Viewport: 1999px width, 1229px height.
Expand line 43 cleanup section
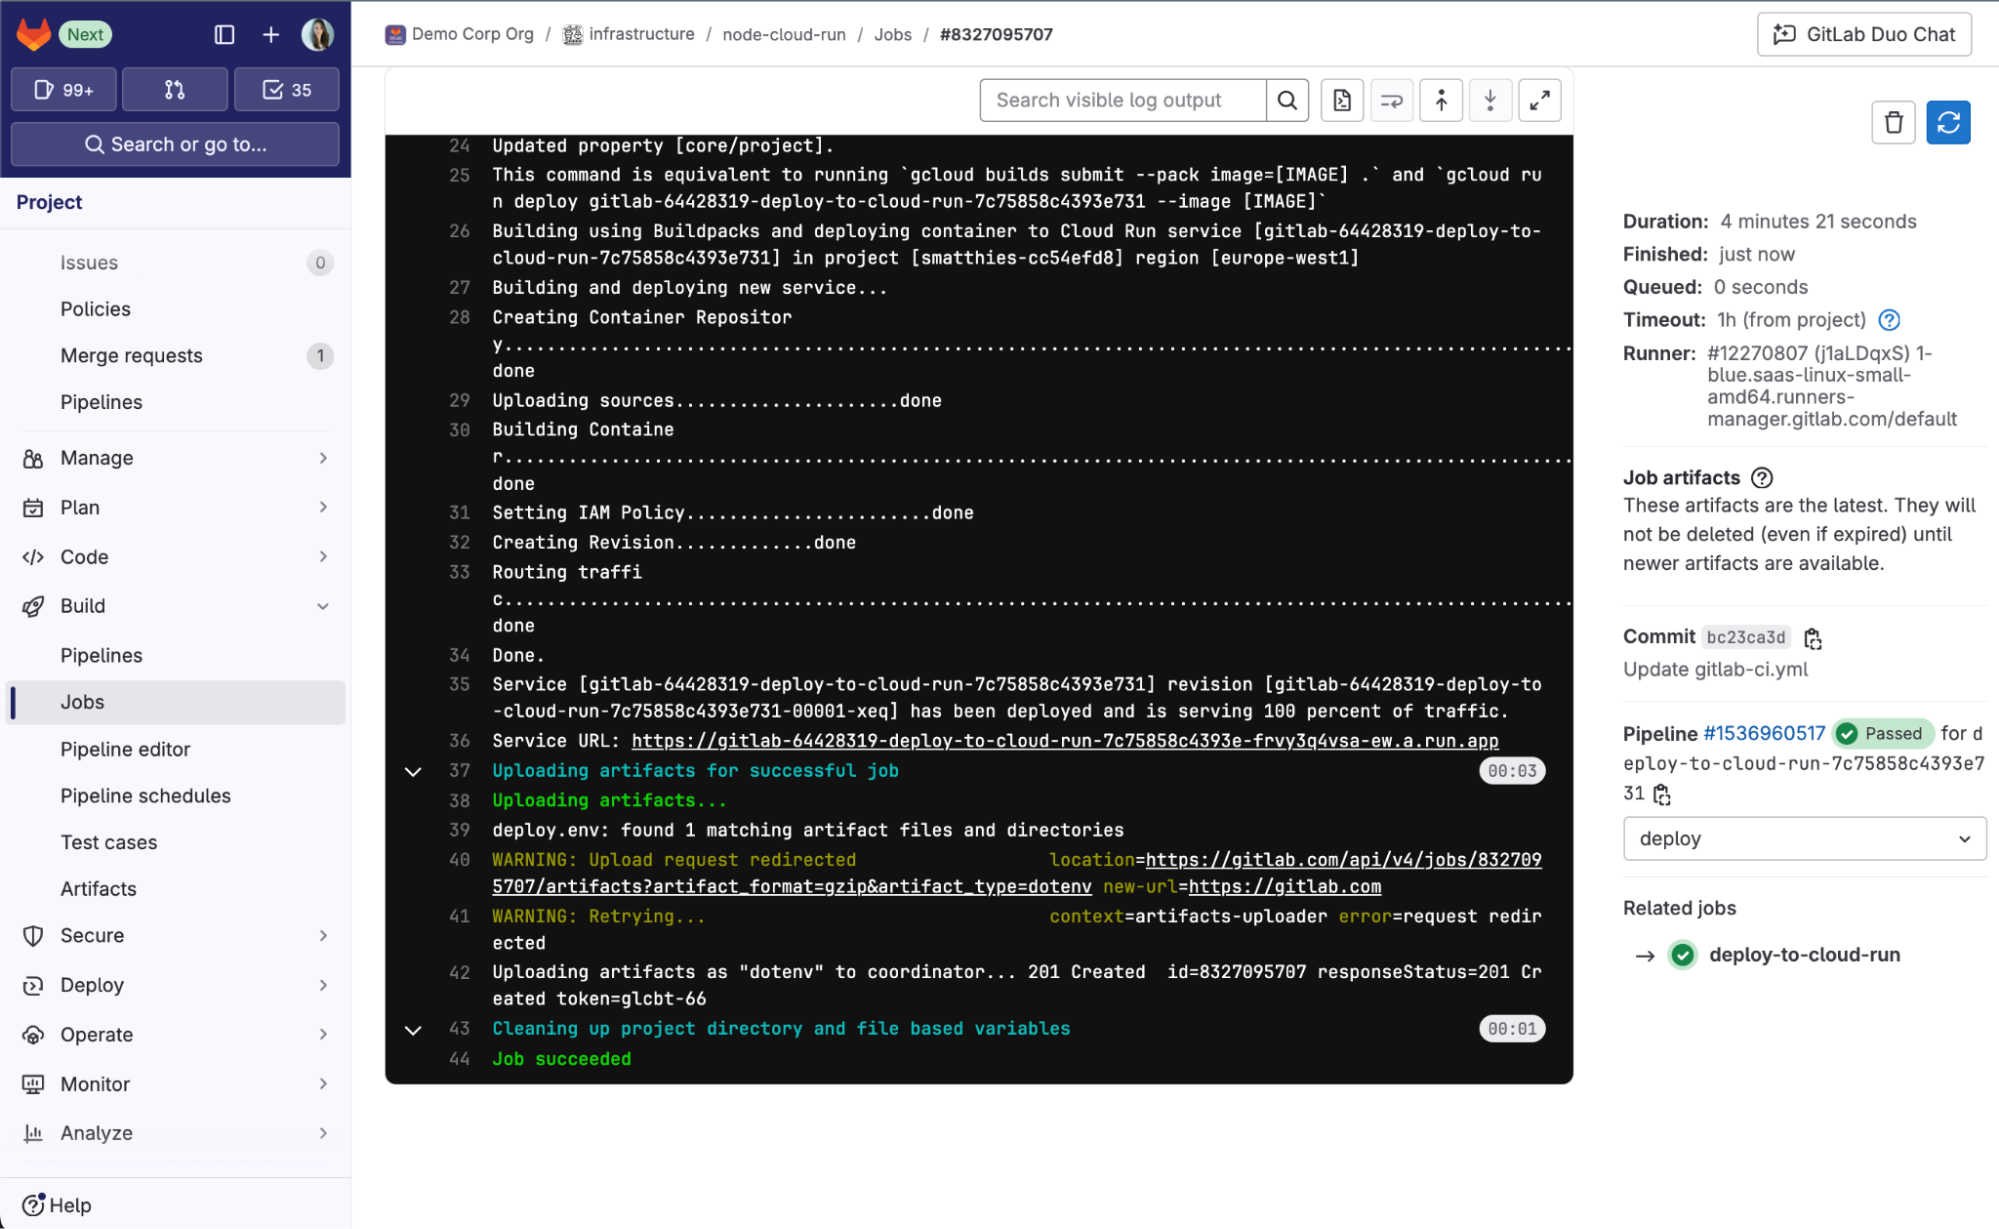coord(413,1028)
